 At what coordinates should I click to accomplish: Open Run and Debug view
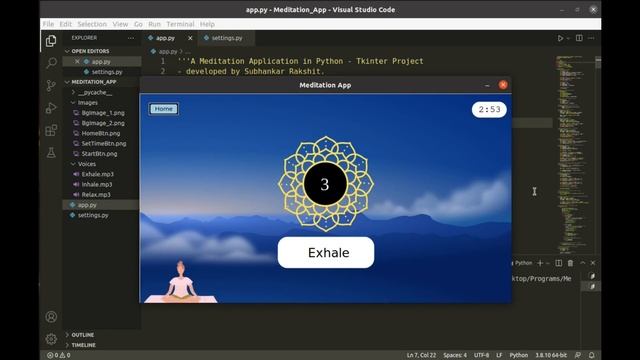(x=51, y=108)
